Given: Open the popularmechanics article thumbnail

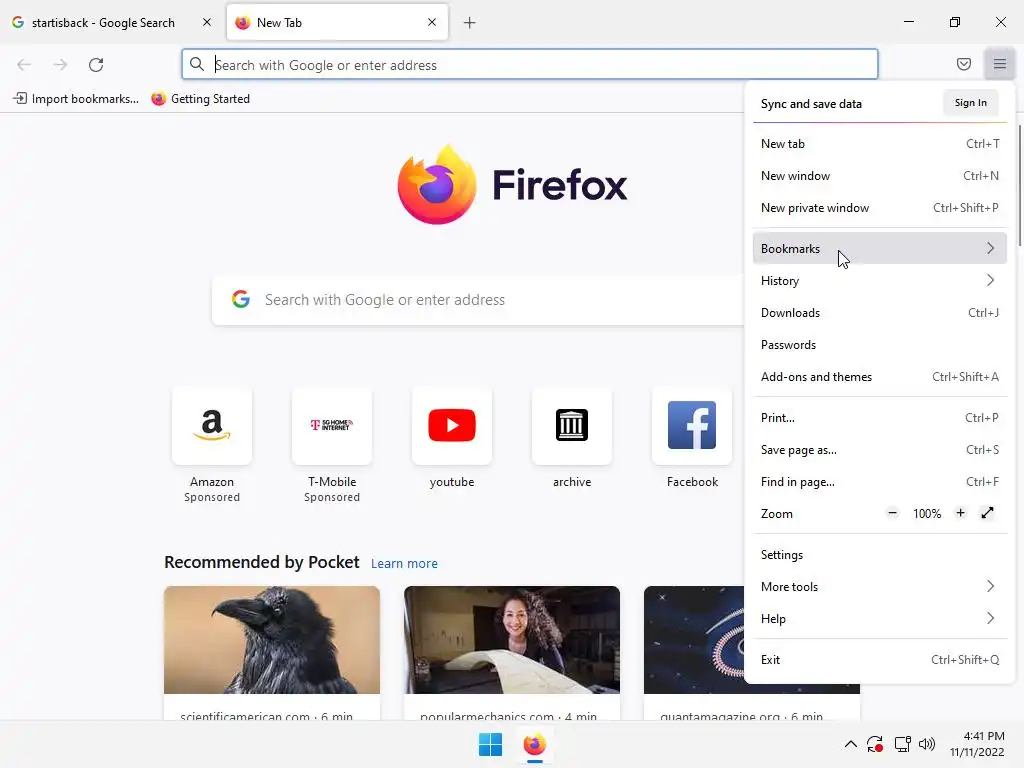Looking at the screenshot, I should 512,639.
